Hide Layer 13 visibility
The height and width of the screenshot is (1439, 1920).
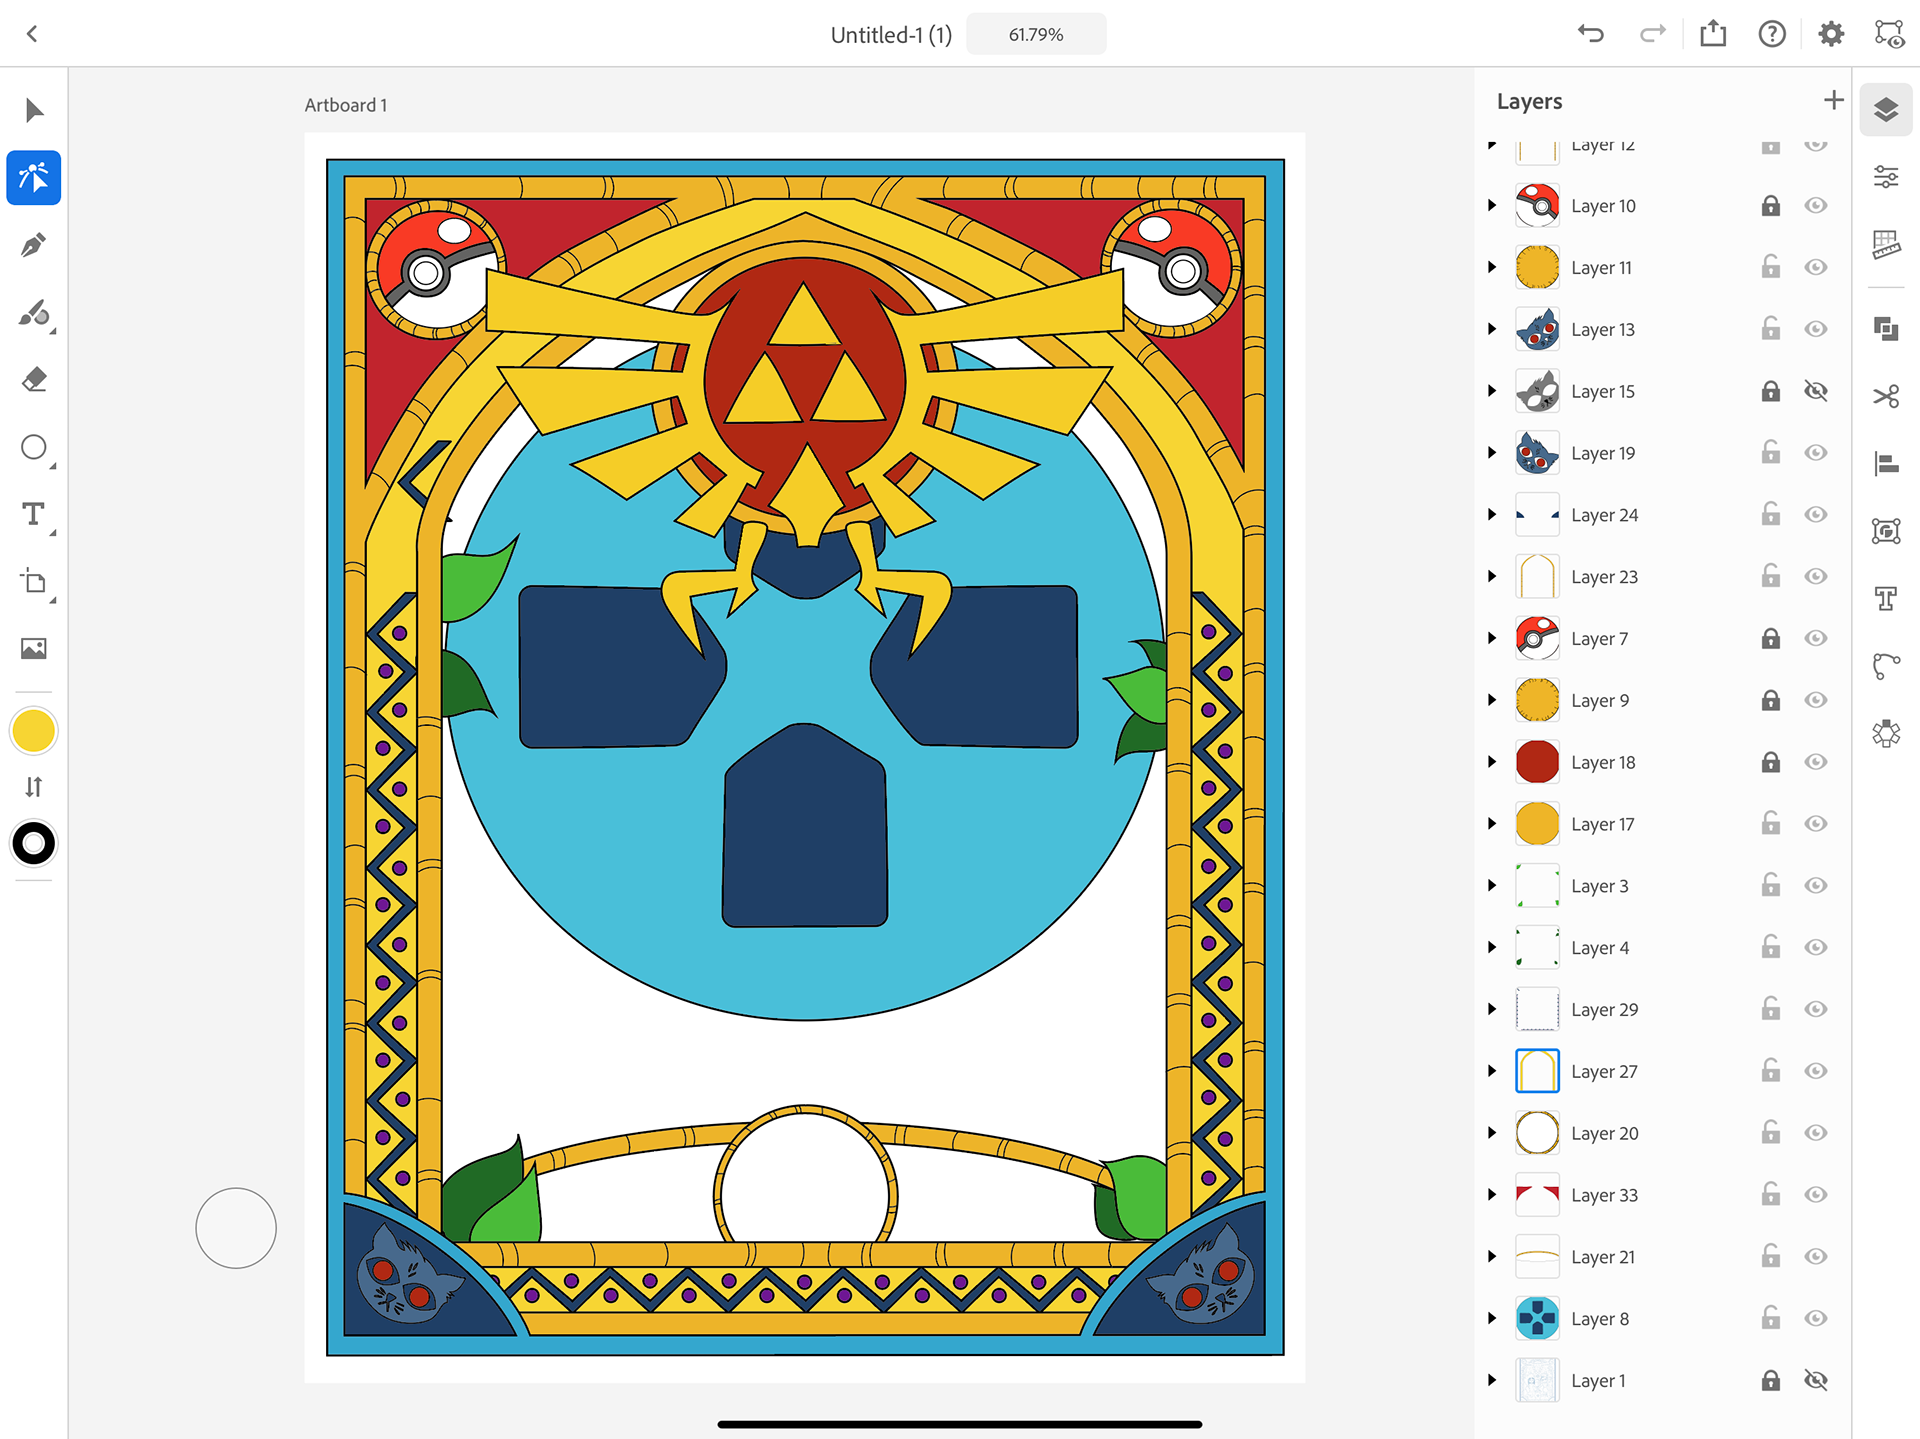coord(1816,329)
